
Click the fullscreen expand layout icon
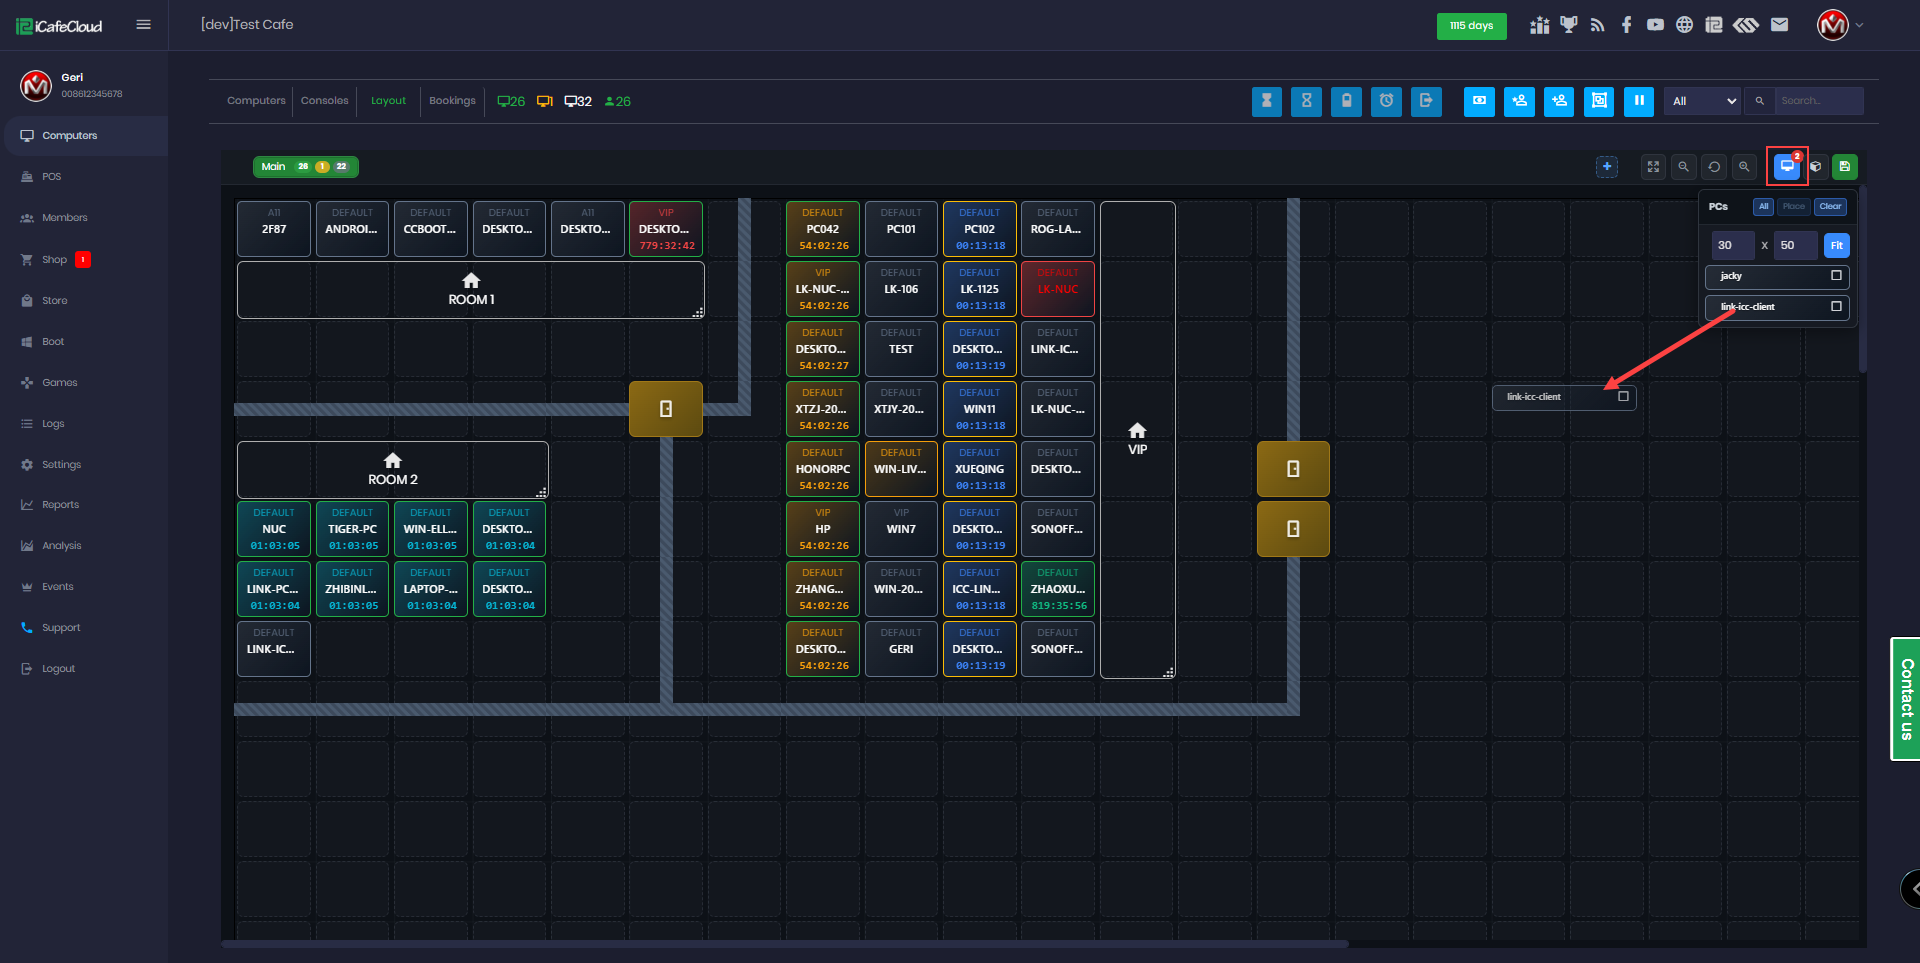click(1653, 167)
